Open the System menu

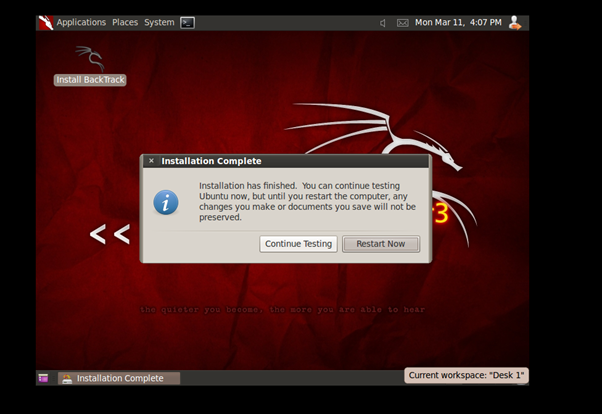click(159, 22)
